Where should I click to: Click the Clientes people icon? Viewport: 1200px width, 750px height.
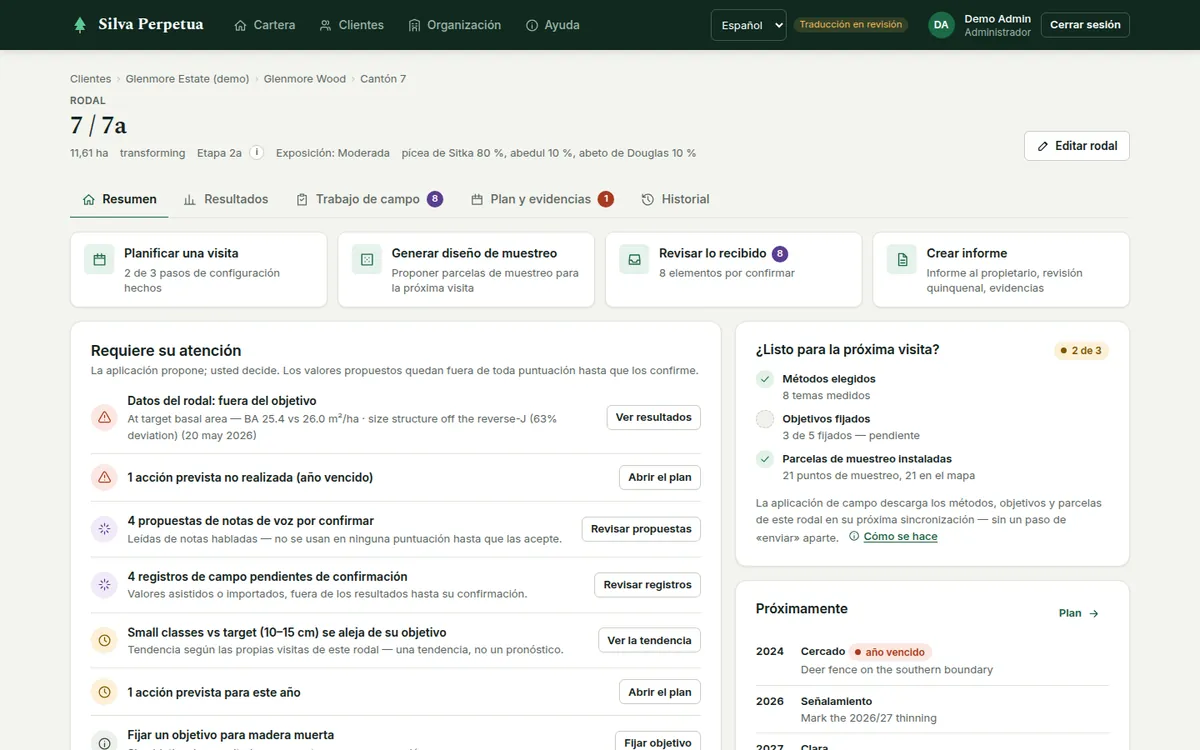[325, 25]
